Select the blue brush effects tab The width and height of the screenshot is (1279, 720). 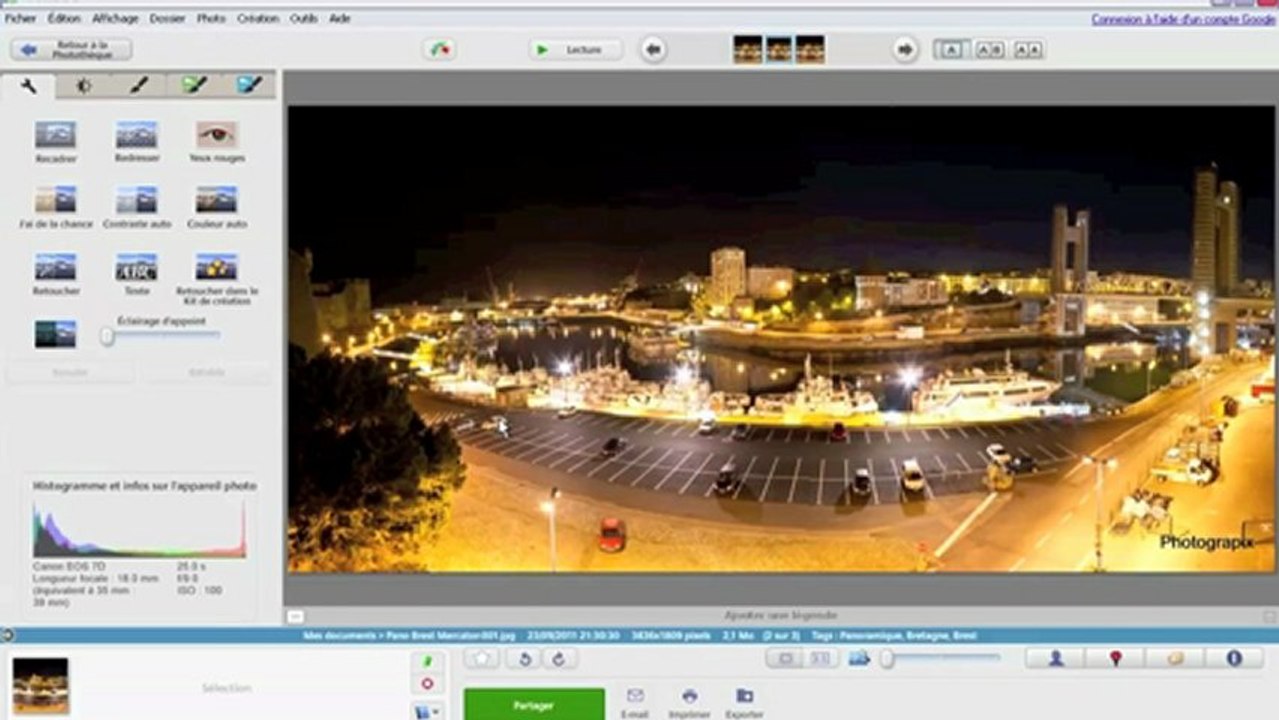[x=249, y=85]
